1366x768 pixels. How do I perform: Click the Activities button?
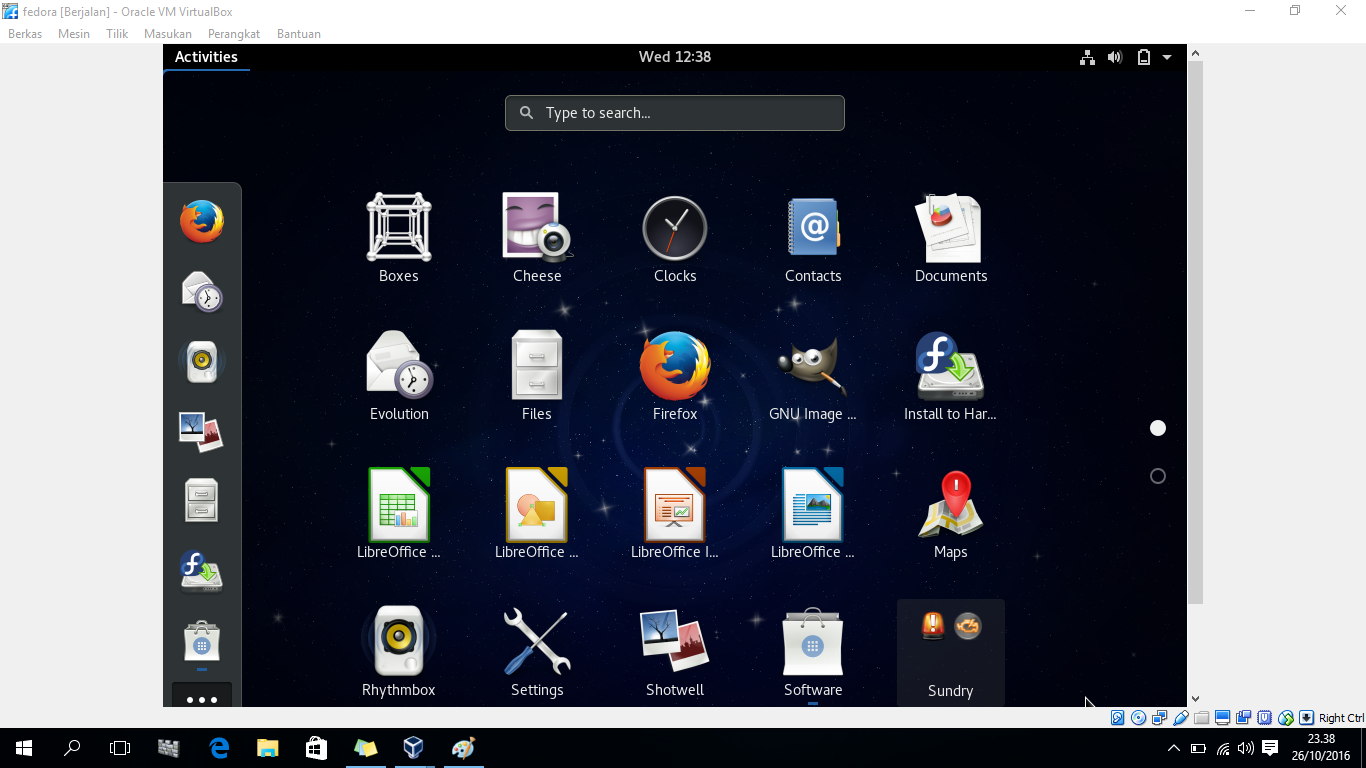[x=206, y=57]
